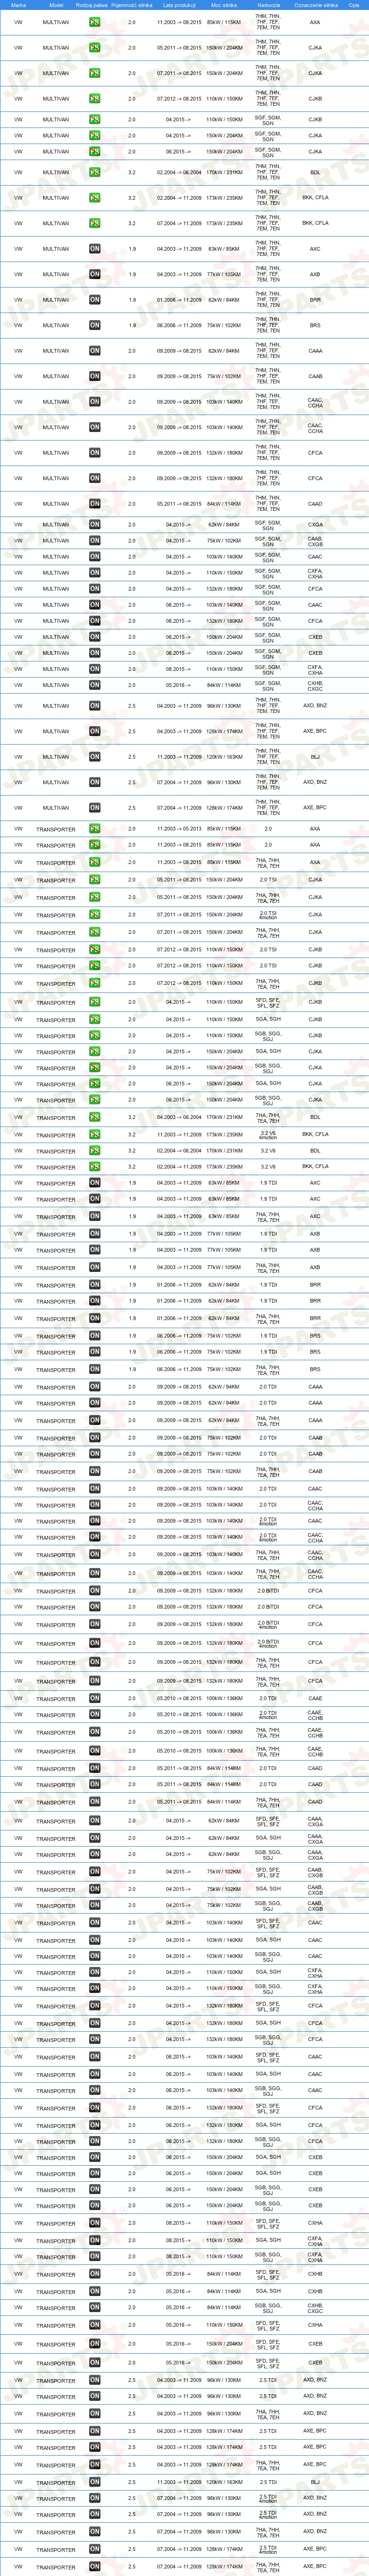Click 'CAAD' engine code in Multivan 05.2011 row

[315, 504]
